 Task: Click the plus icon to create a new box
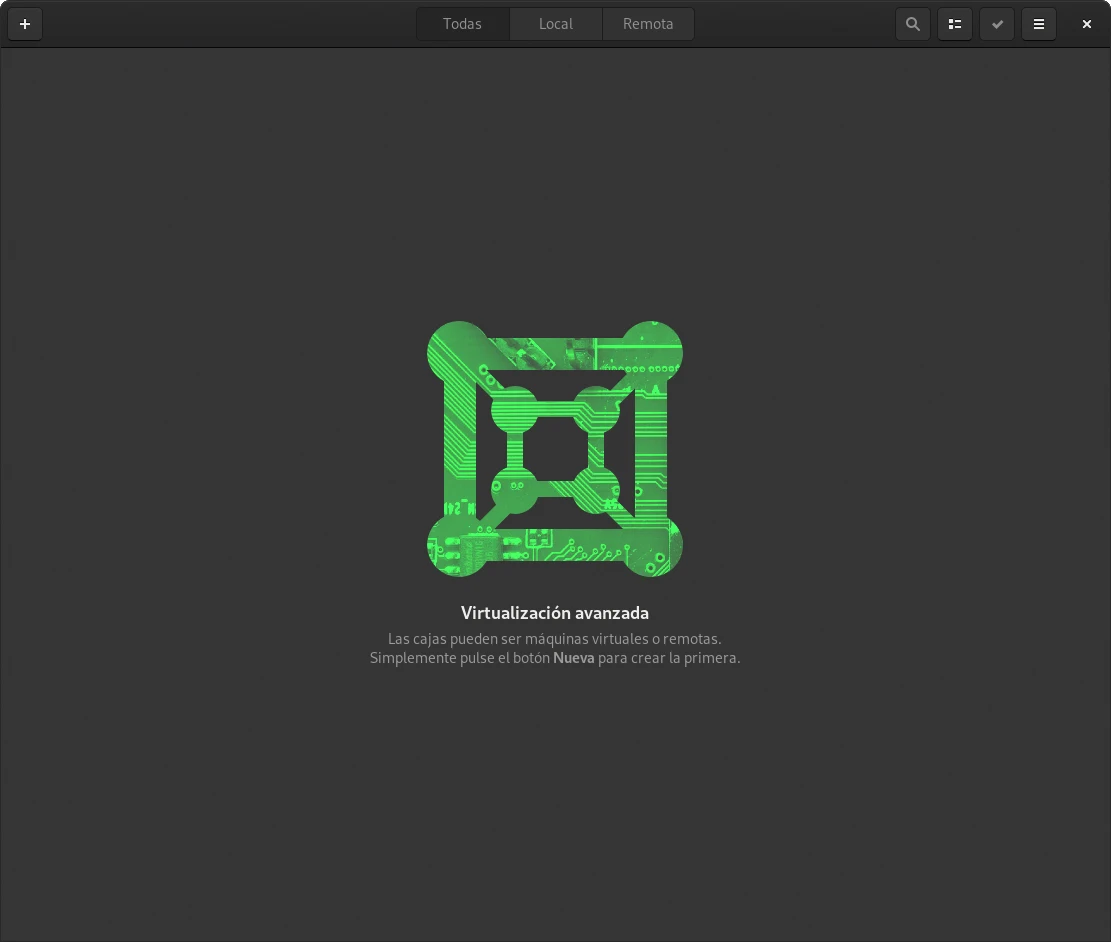25,24
